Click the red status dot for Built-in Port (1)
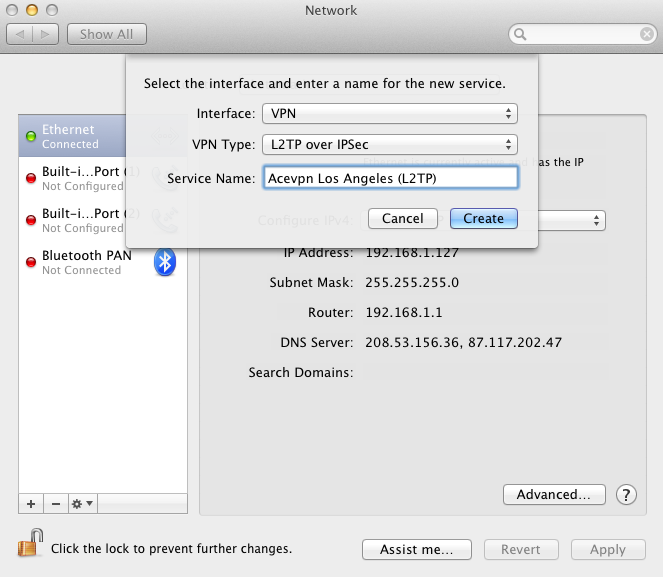The height and width of the screenshot is (577, 663). (31, 178)
